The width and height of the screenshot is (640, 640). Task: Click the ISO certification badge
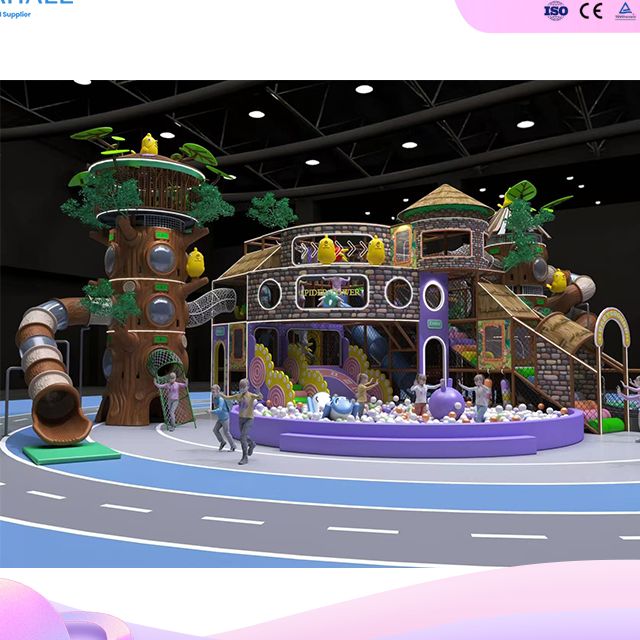[555, 11]
